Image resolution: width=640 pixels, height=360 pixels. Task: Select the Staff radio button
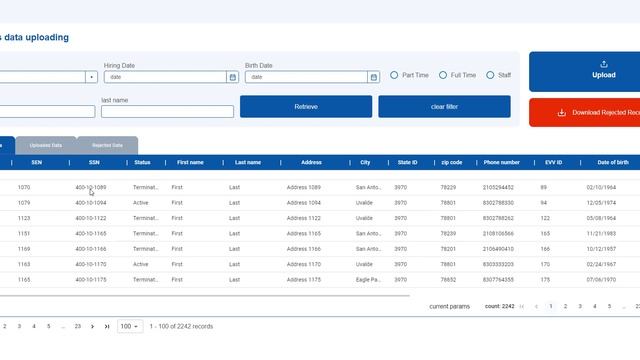pos(490,75)
